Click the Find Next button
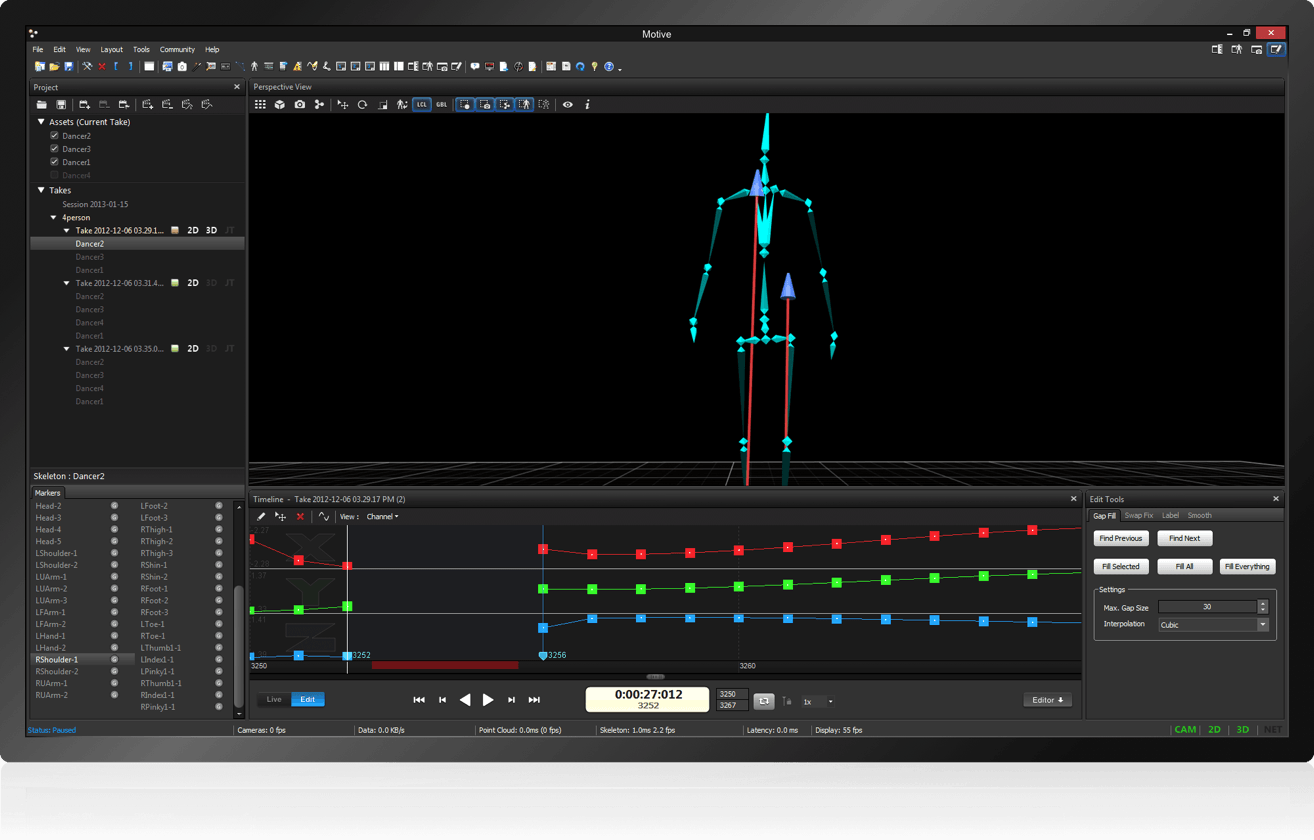Viewport: 1314px width, 840px height. (x=1184, y=539)
